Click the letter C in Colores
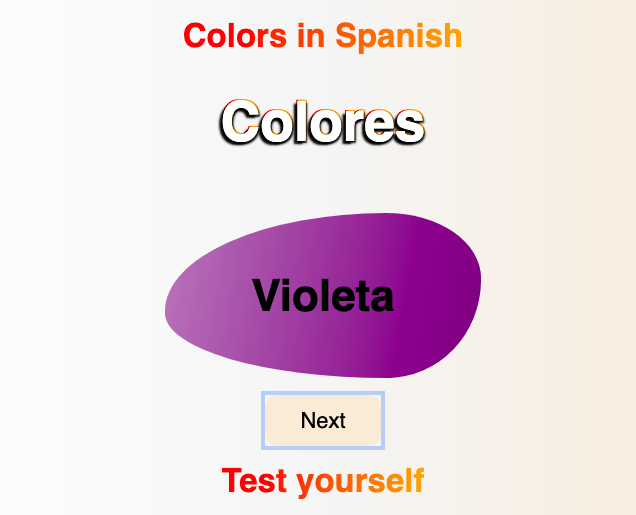The width and height of the screenshot is (636, 515). (x=239, y=122)
